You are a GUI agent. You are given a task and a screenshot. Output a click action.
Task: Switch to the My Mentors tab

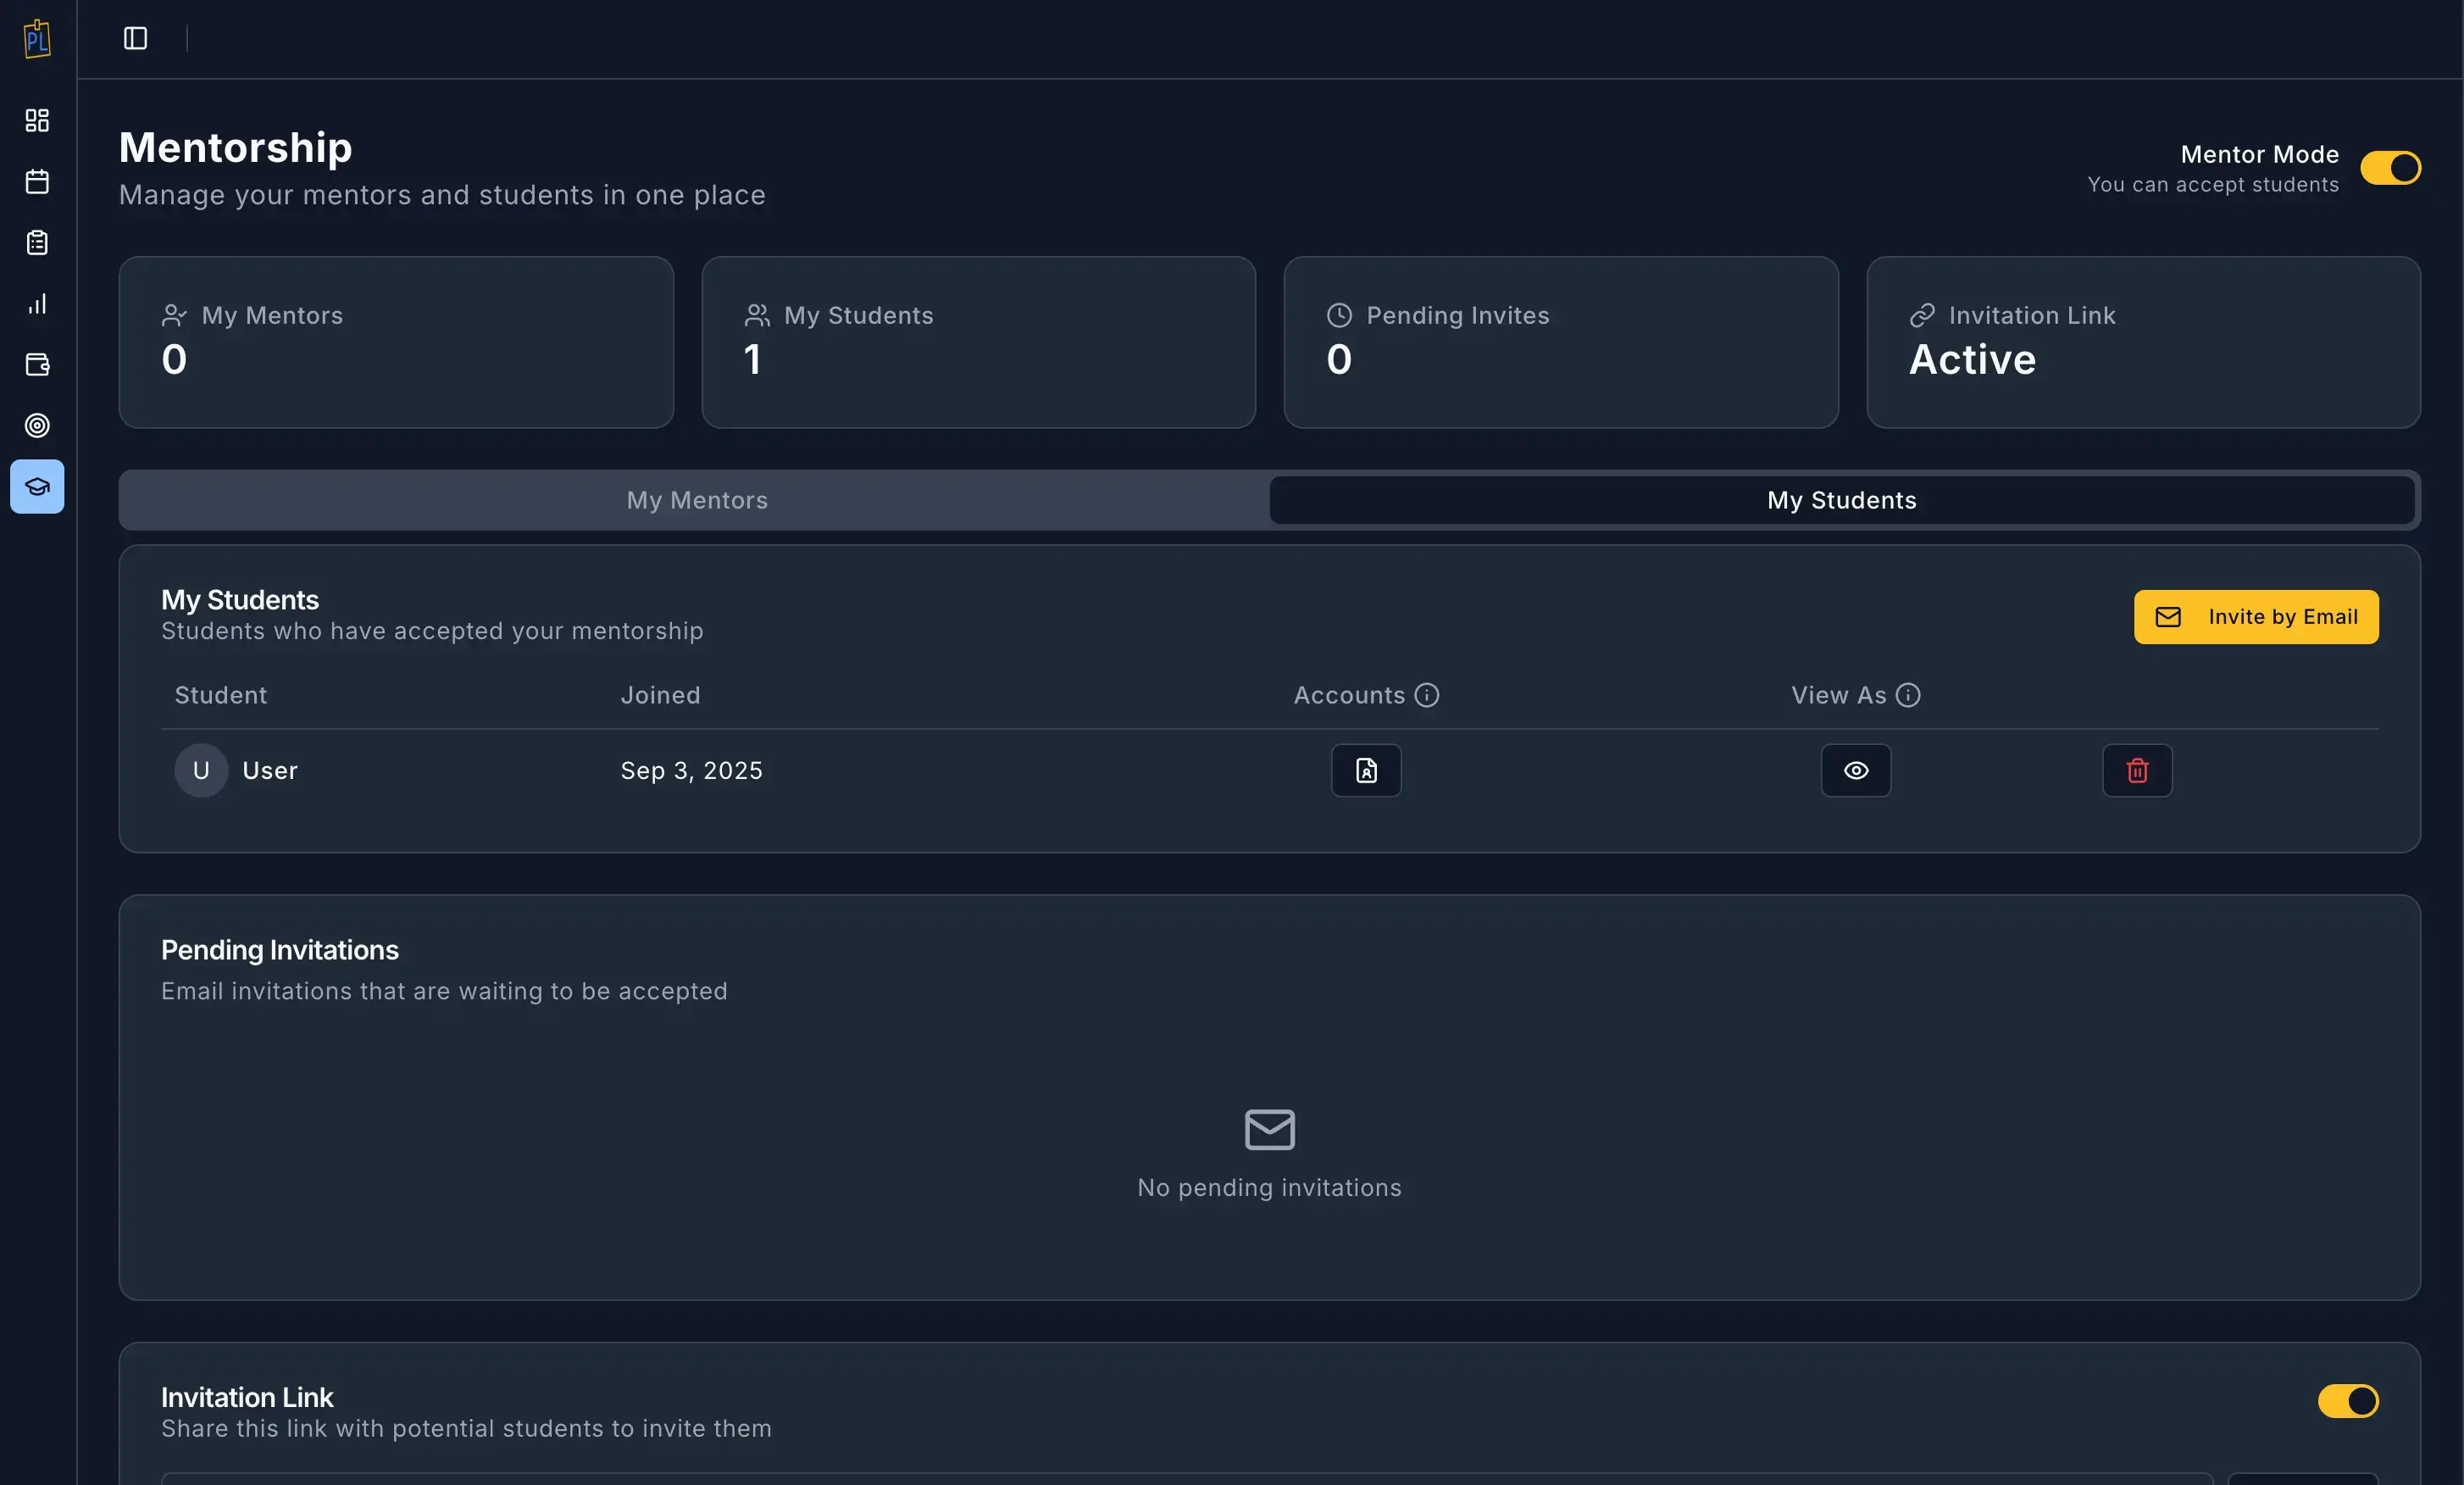[x=696, y=500]
